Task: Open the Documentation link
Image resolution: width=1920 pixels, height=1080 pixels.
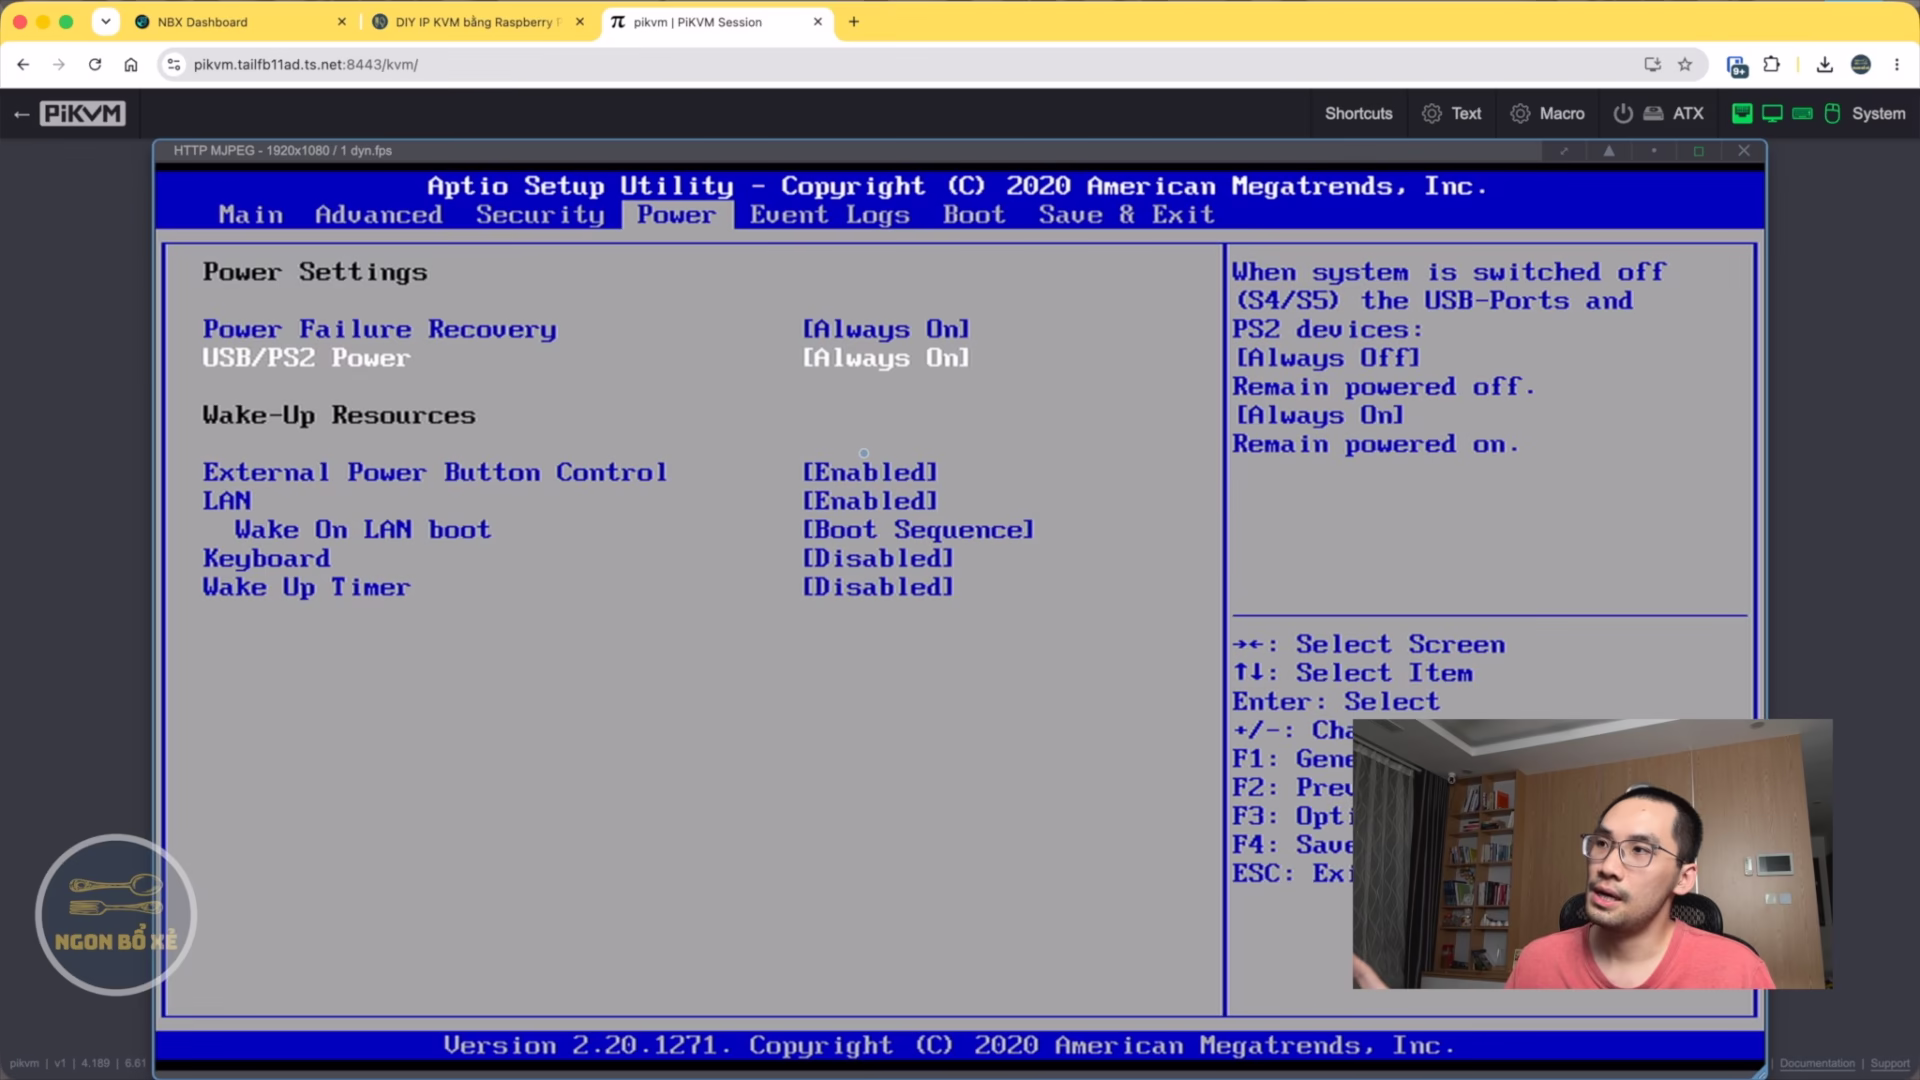Action: click(x=1817, y=1064)
